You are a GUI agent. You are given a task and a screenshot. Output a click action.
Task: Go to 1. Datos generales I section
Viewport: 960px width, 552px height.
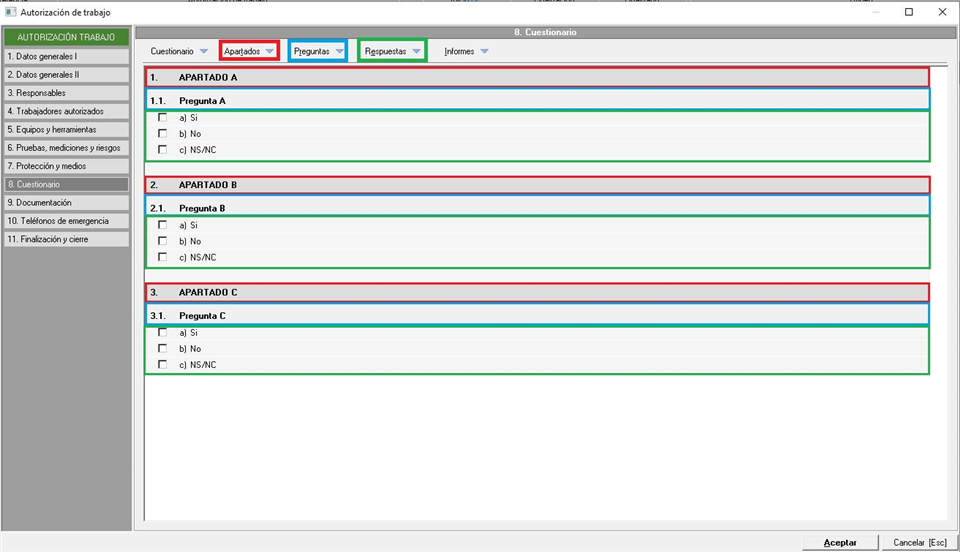(66, 57)
